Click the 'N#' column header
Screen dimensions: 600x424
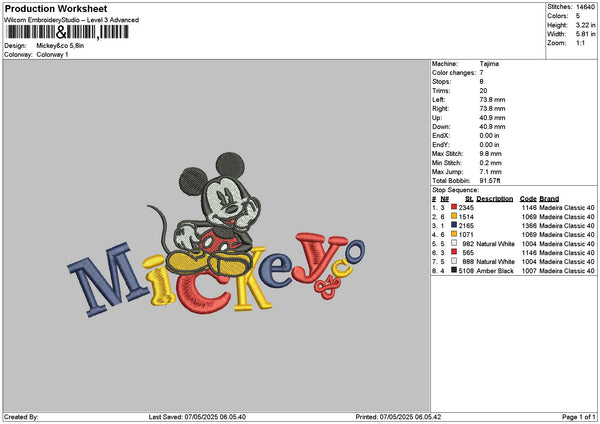point(445,199)
